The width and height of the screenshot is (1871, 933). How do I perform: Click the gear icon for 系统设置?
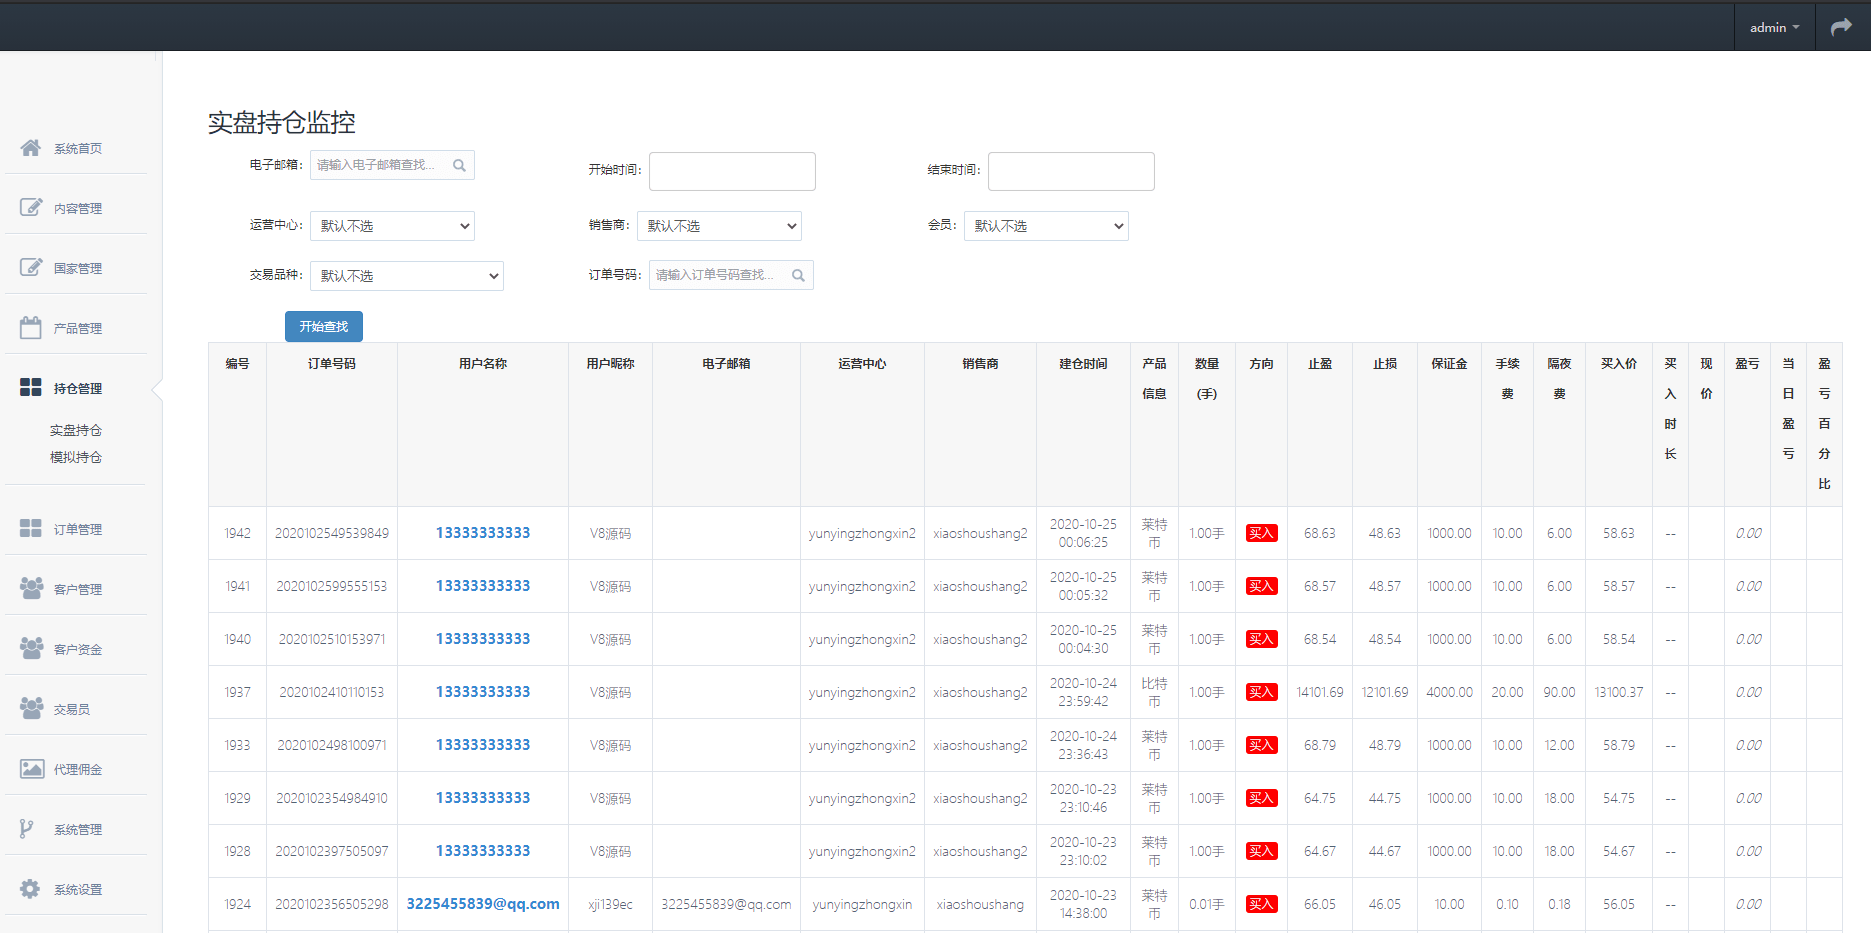point(31,889)
